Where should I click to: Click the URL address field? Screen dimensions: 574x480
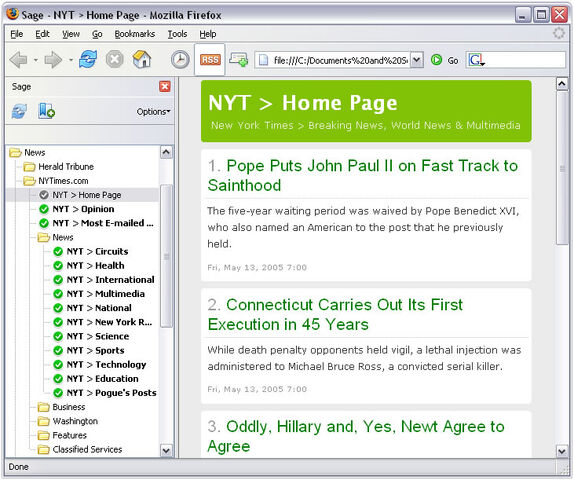(340, 60)
